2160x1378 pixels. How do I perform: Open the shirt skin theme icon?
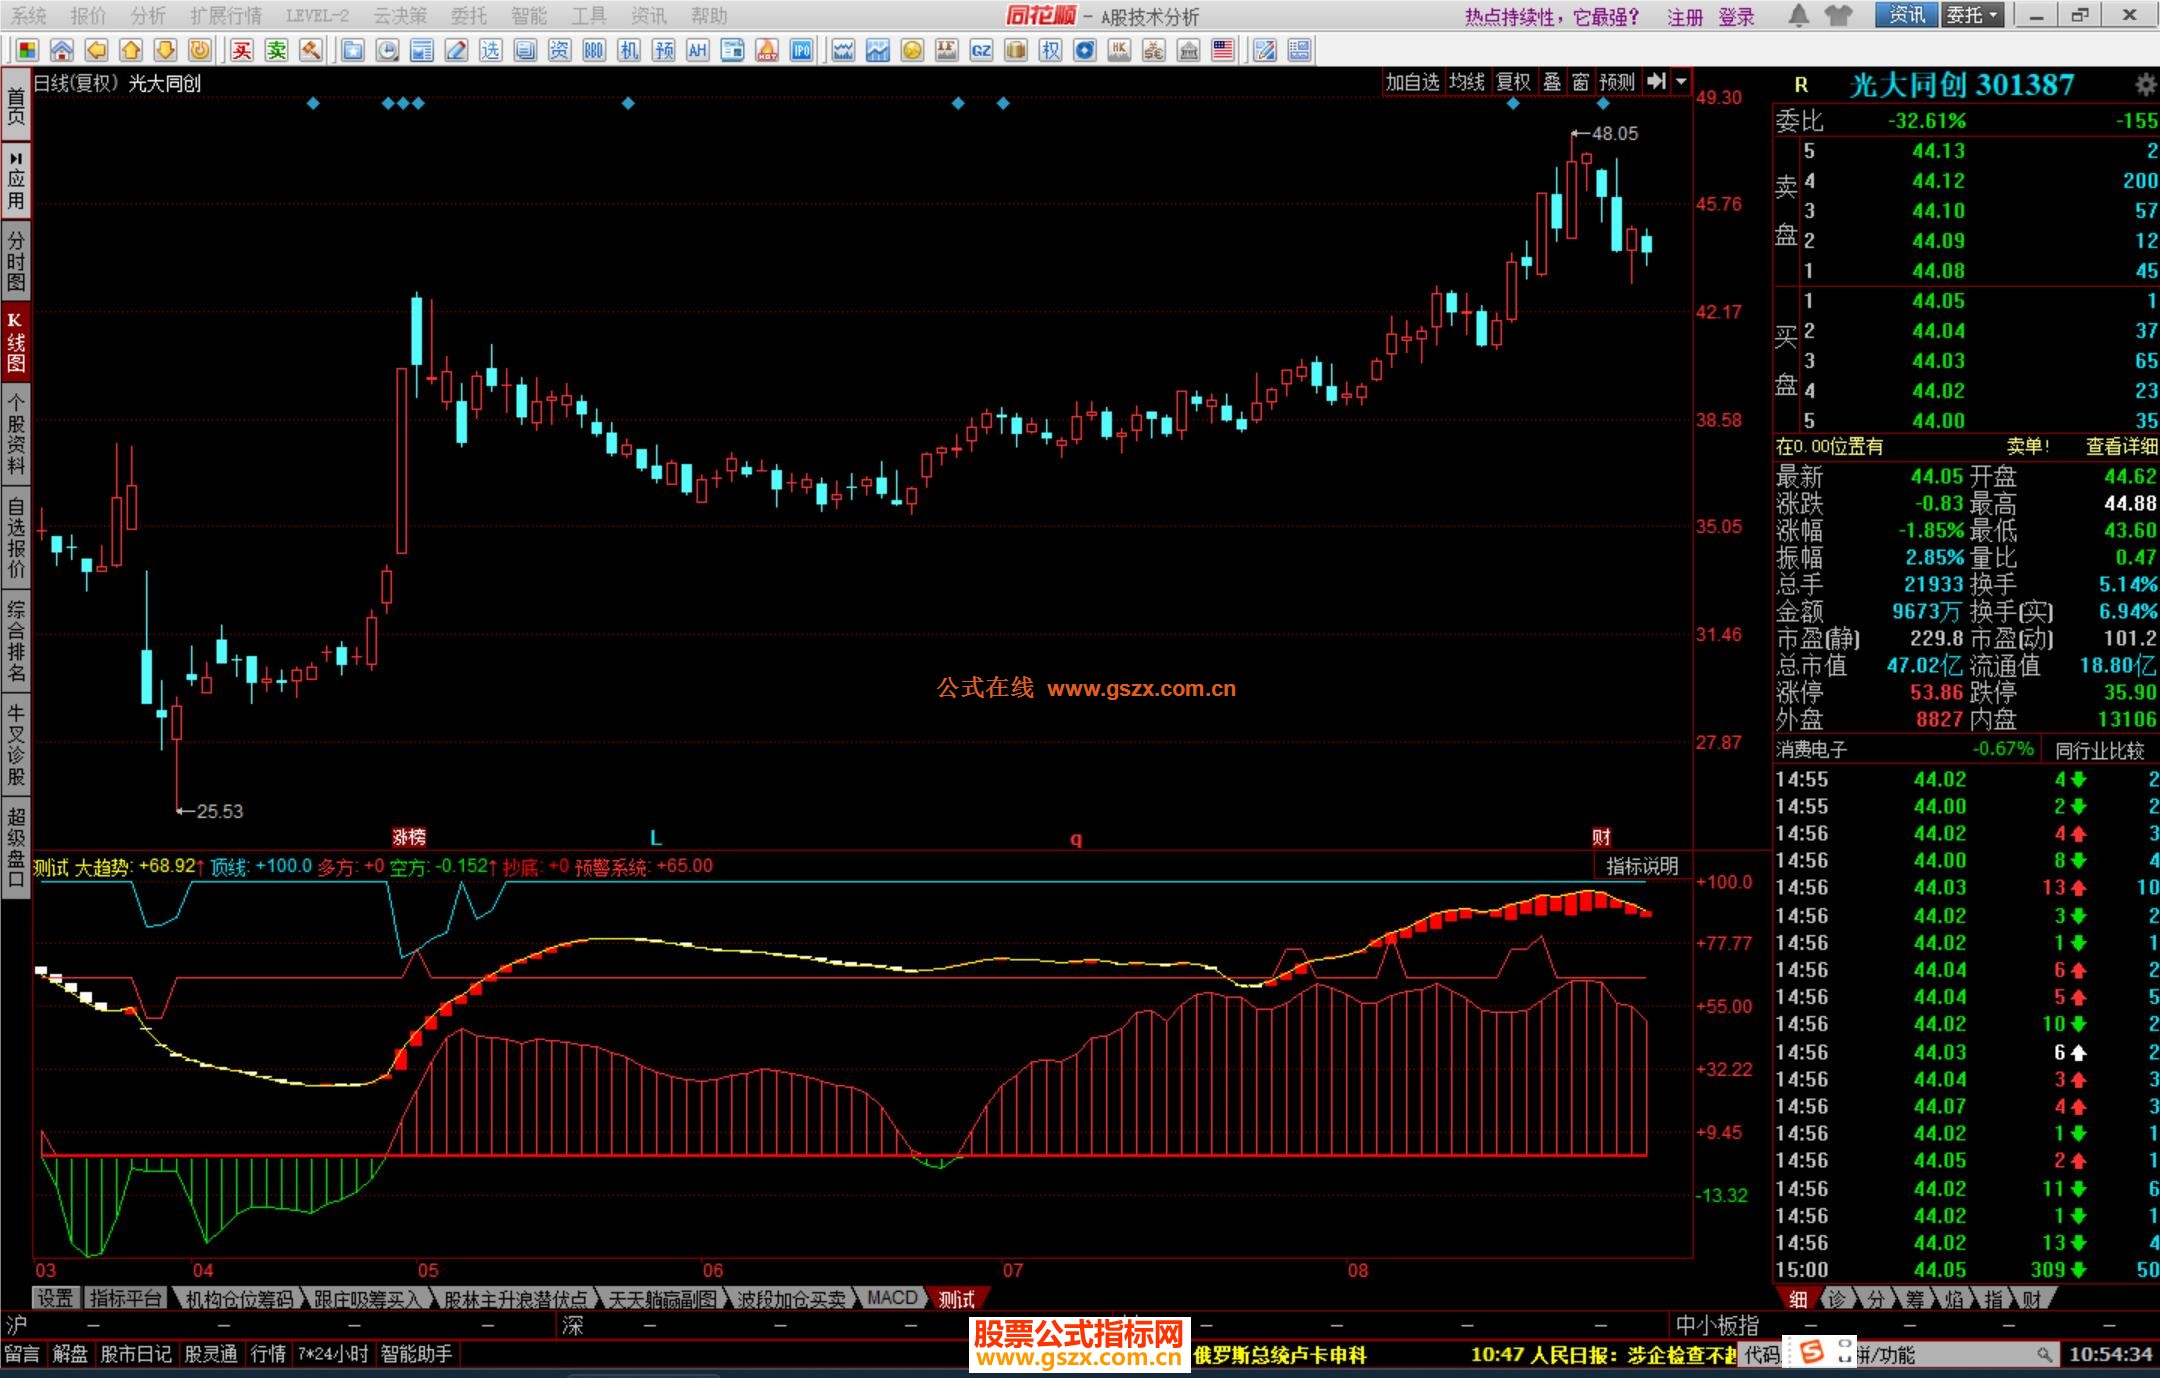pyautogui.click(x=1838, y=15)
